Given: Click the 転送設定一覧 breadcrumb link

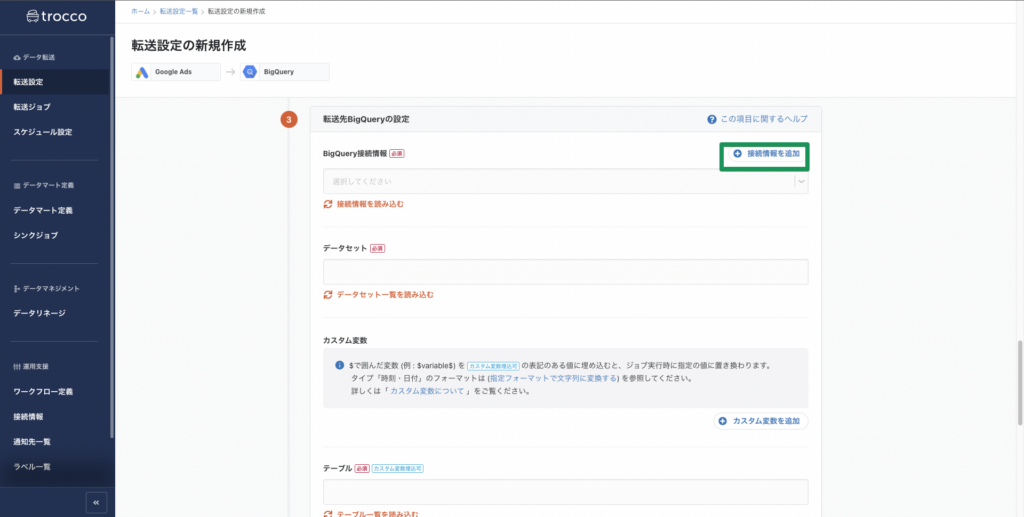Looking at the screenshot, I should (x=180, y=11).
